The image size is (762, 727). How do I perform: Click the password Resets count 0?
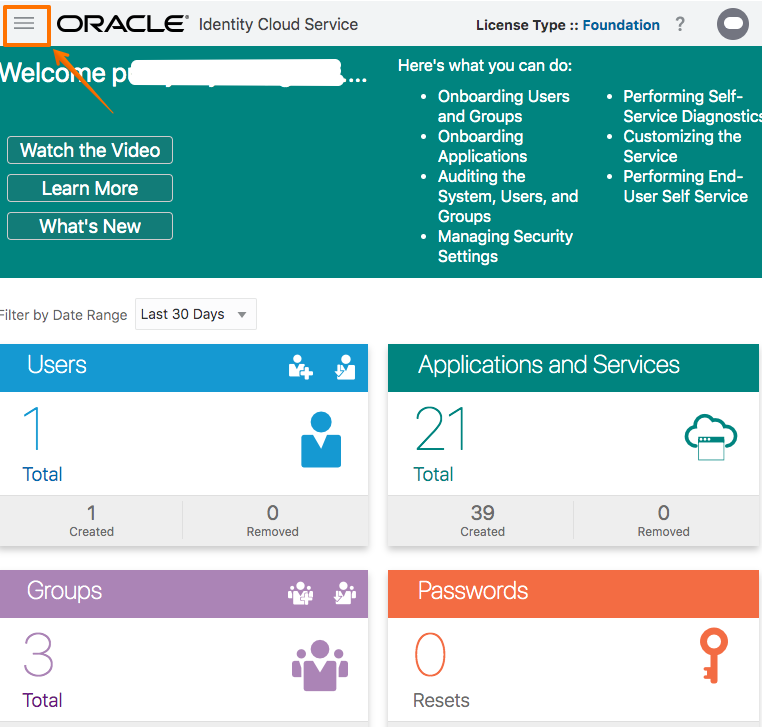pyautogui.click(x=430, y=655)
